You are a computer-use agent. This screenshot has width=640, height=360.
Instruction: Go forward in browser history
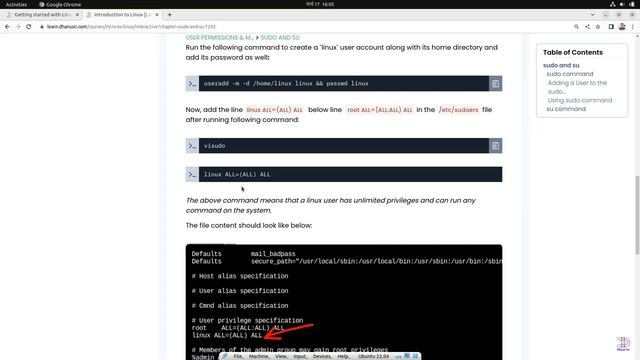tap(18, 27)
